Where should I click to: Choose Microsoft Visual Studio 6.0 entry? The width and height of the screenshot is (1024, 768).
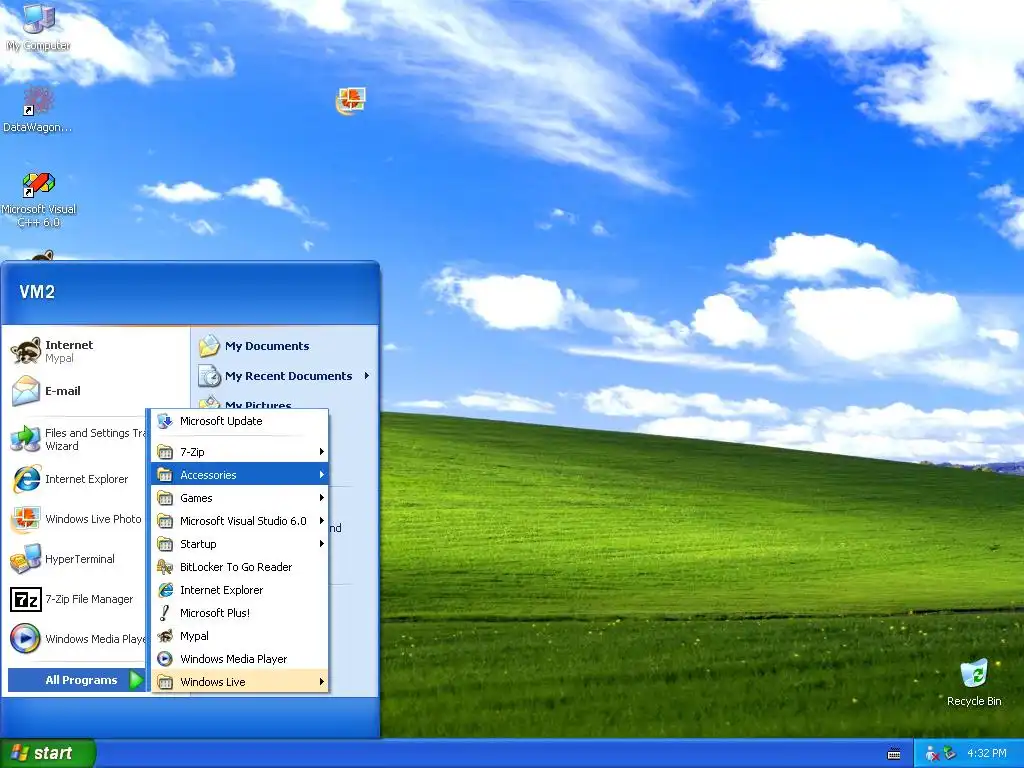[240, 520]
